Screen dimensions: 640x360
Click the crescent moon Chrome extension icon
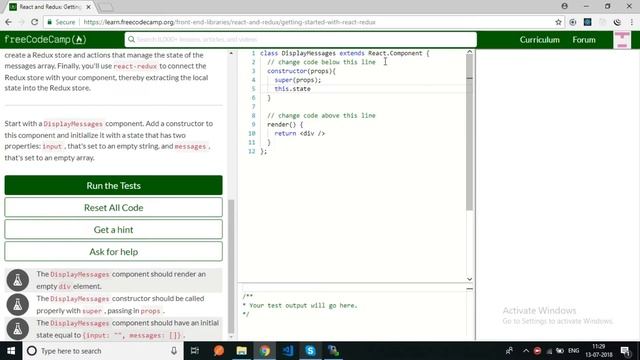[617, 22]
